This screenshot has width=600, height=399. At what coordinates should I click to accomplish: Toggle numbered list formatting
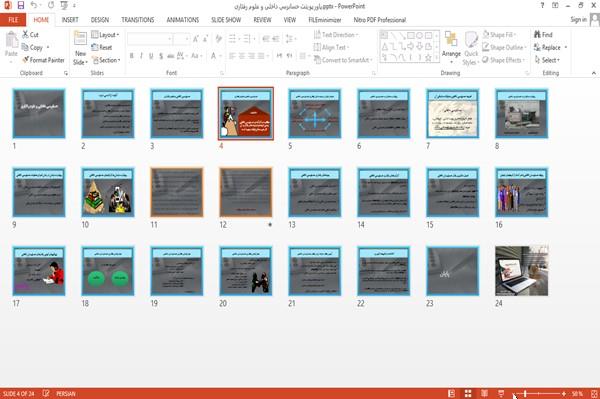coord(248,39)
